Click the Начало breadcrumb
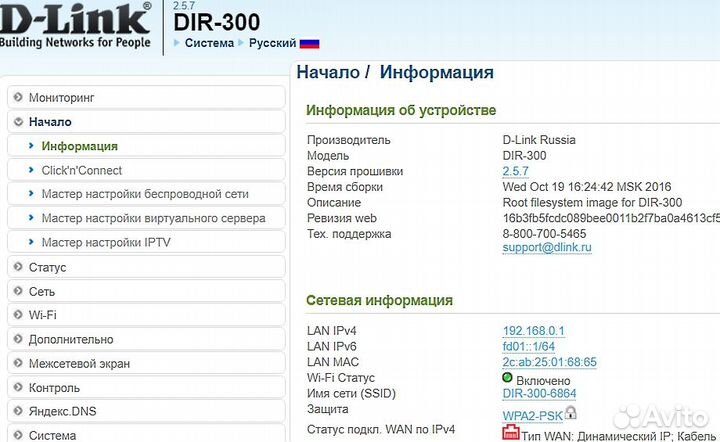Screen dimensions: 720x442 (x=328, y=73)
